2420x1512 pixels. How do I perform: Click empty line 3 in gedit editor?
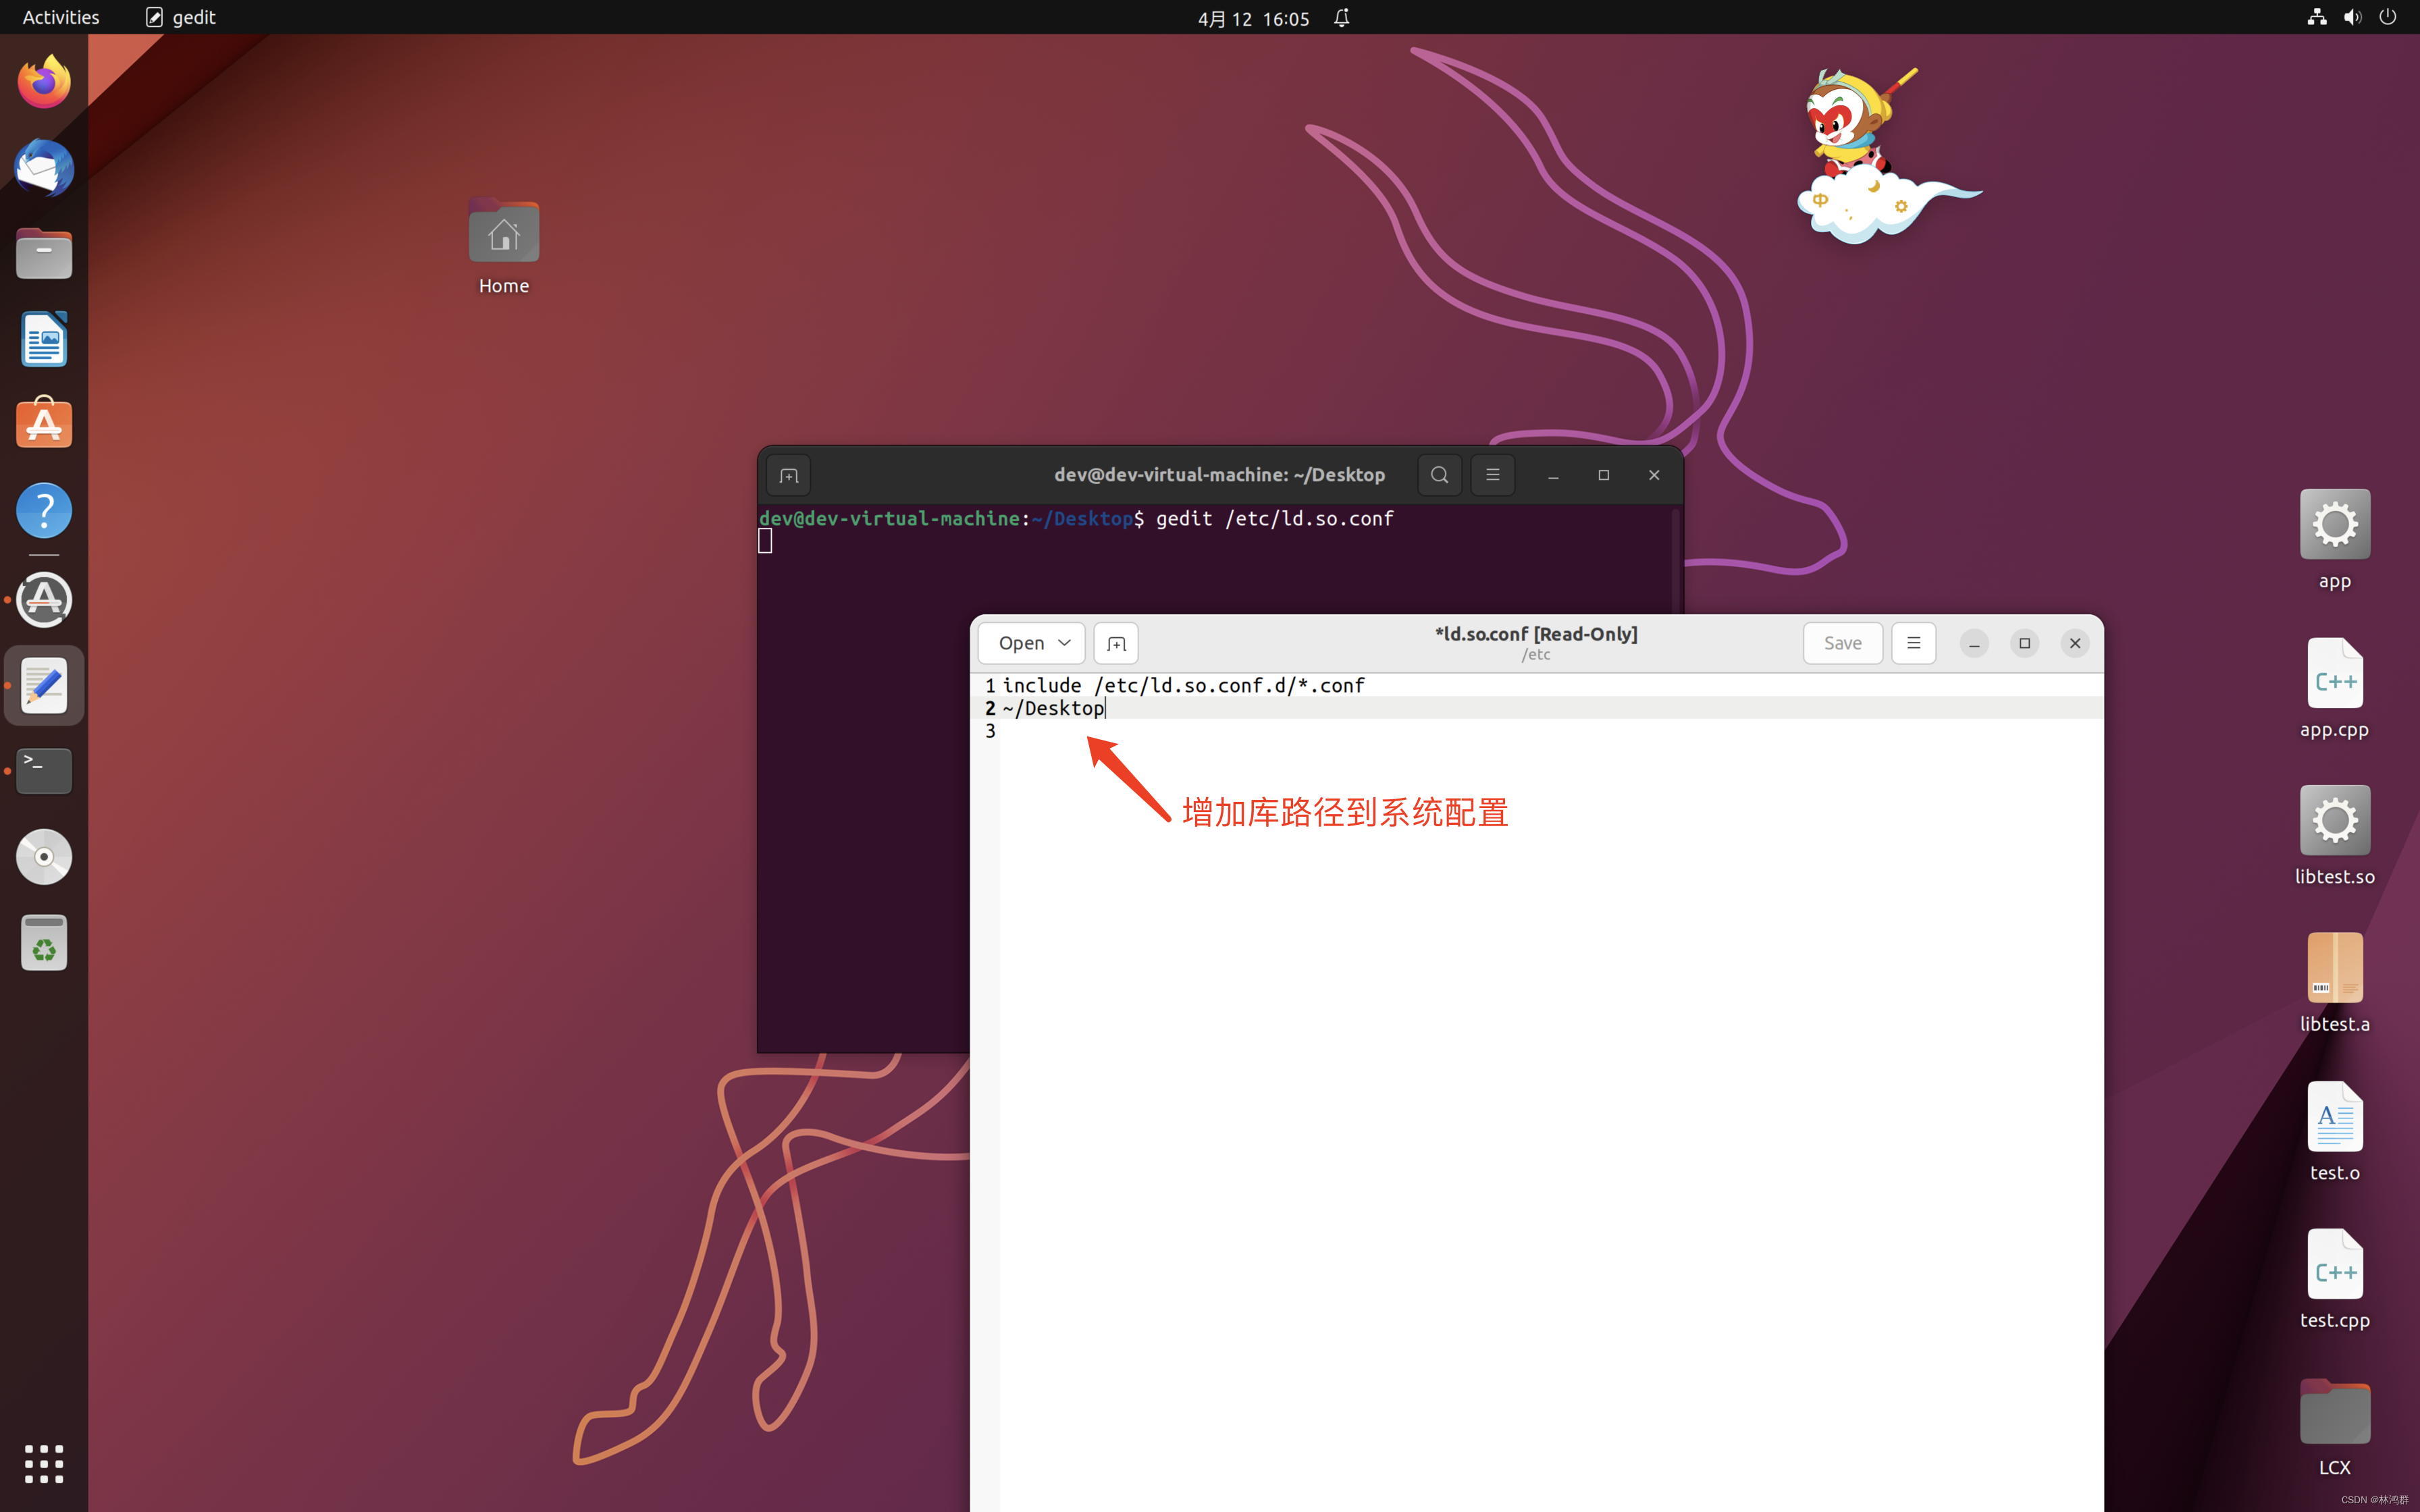(1551, 731)
